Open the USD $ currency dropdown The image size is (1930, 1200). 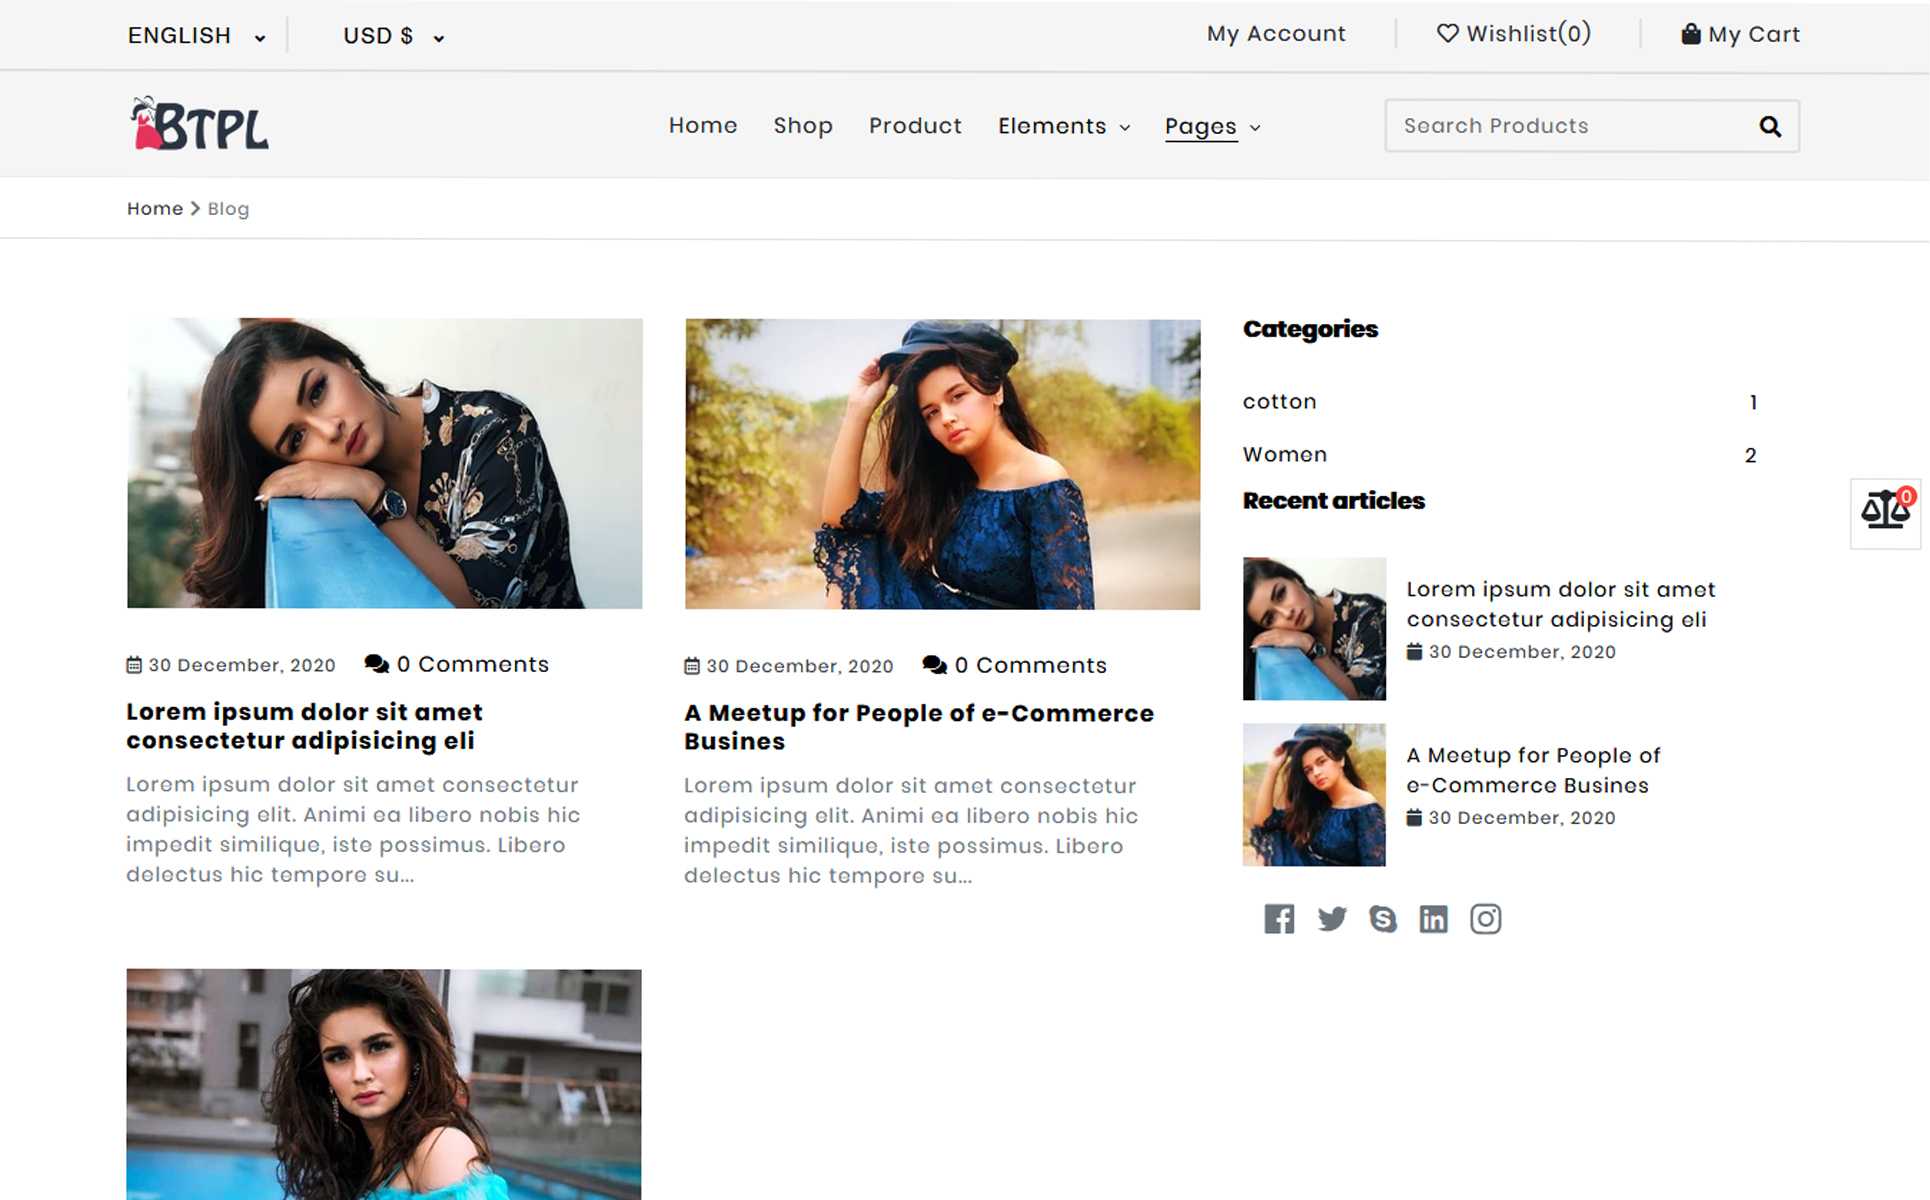click(x=393, y=36)
